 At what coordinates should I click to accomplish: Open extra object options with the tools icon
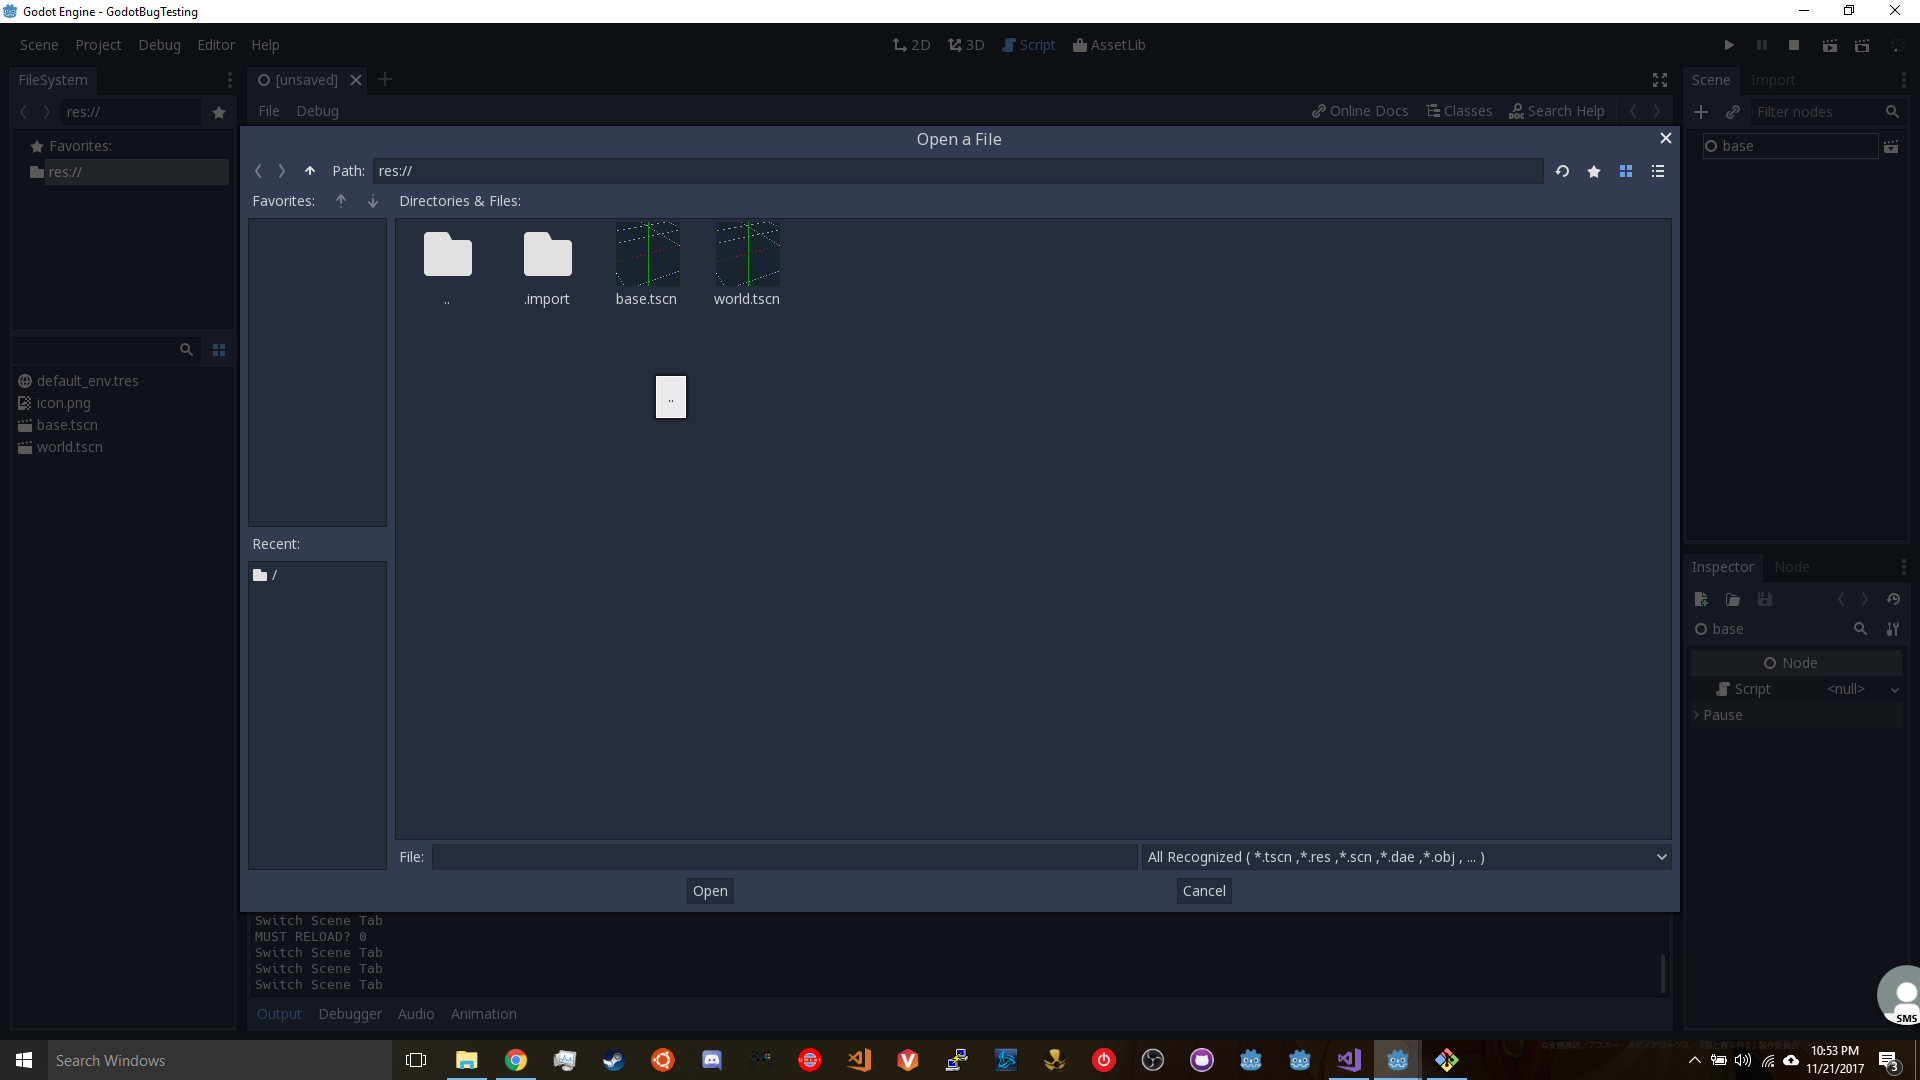(1893, 629)
